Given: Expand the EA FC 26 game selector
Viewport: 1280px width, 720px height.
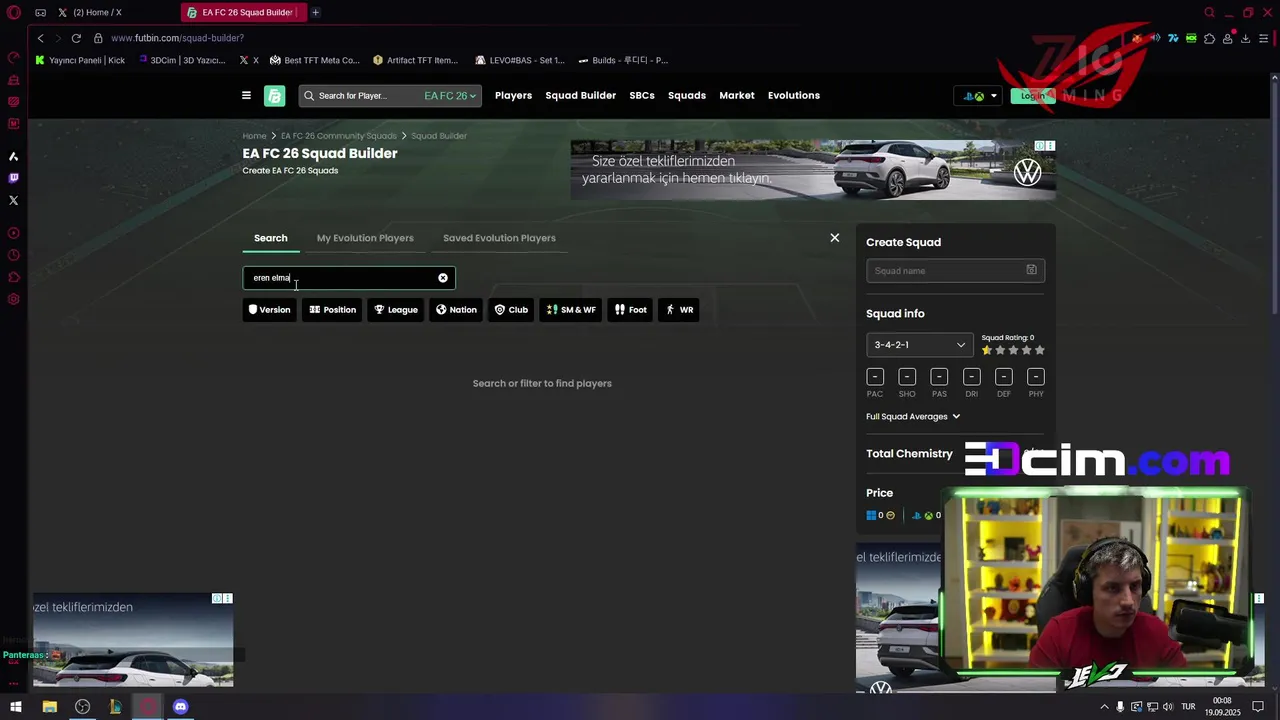Looking at the screenshot, I should coord(450,96).
